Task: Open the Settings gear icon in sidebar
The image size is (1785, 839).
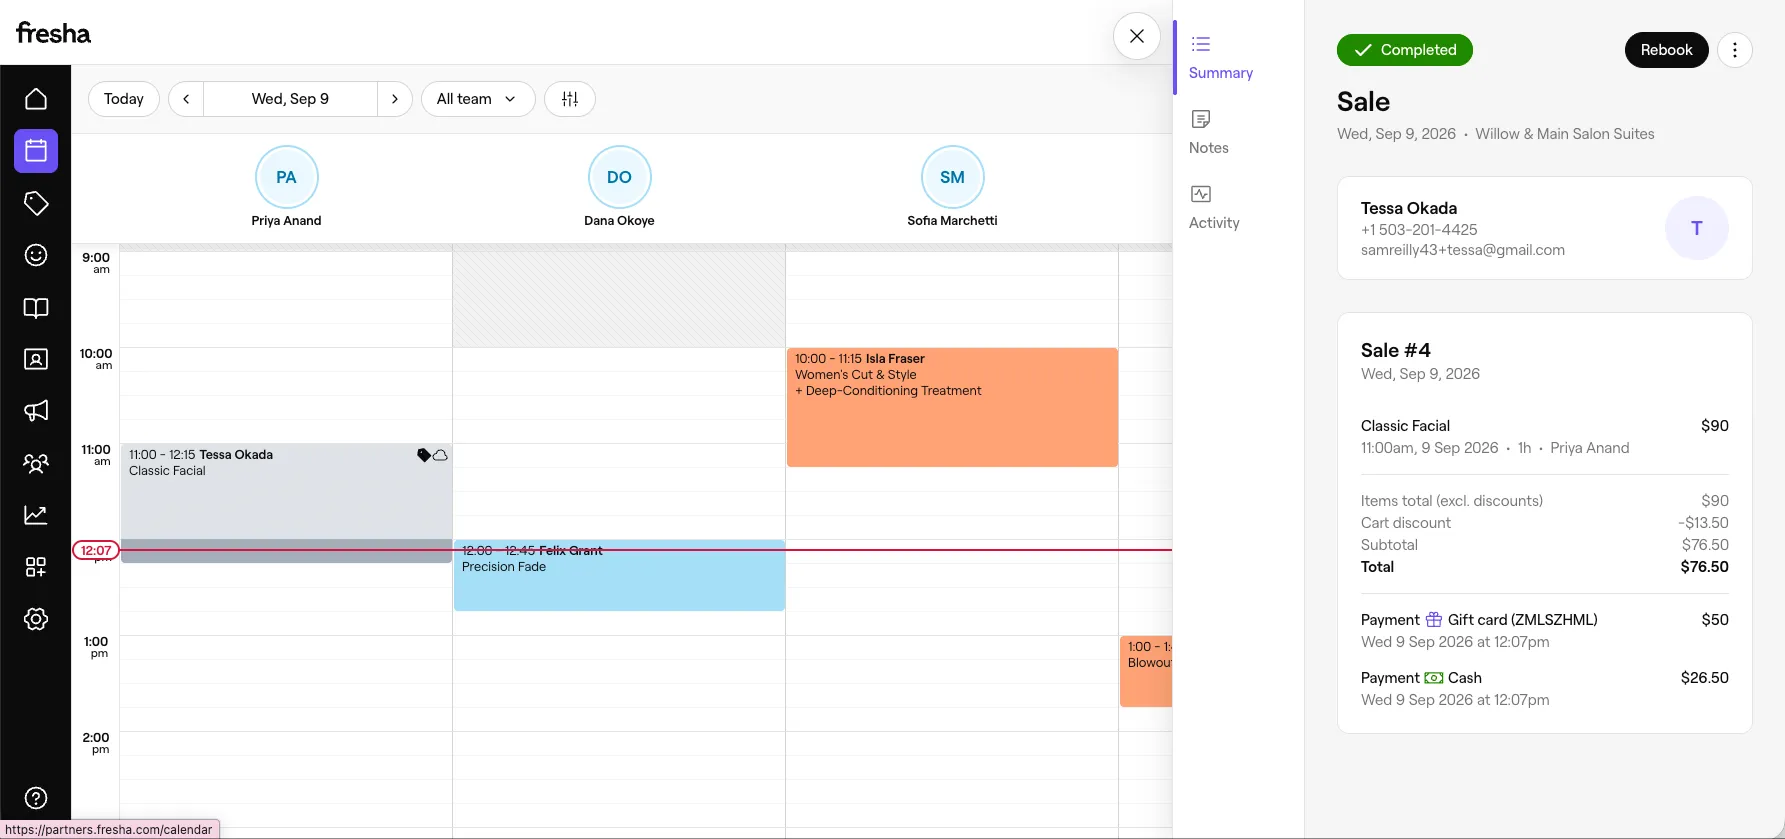Action: tap(36, 619)
